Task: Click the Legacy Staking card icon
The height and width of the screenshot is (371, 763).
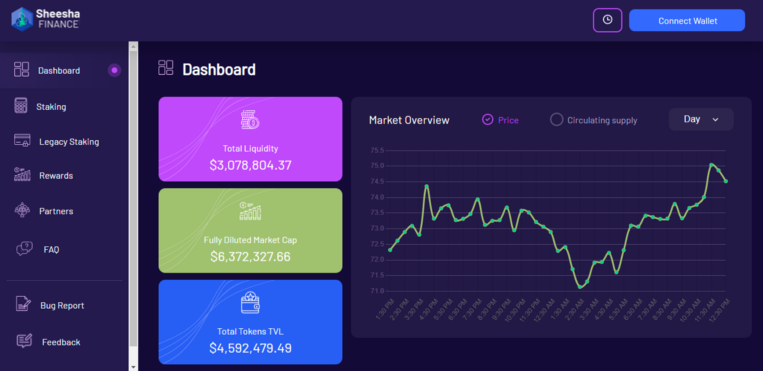Action: 22,140
